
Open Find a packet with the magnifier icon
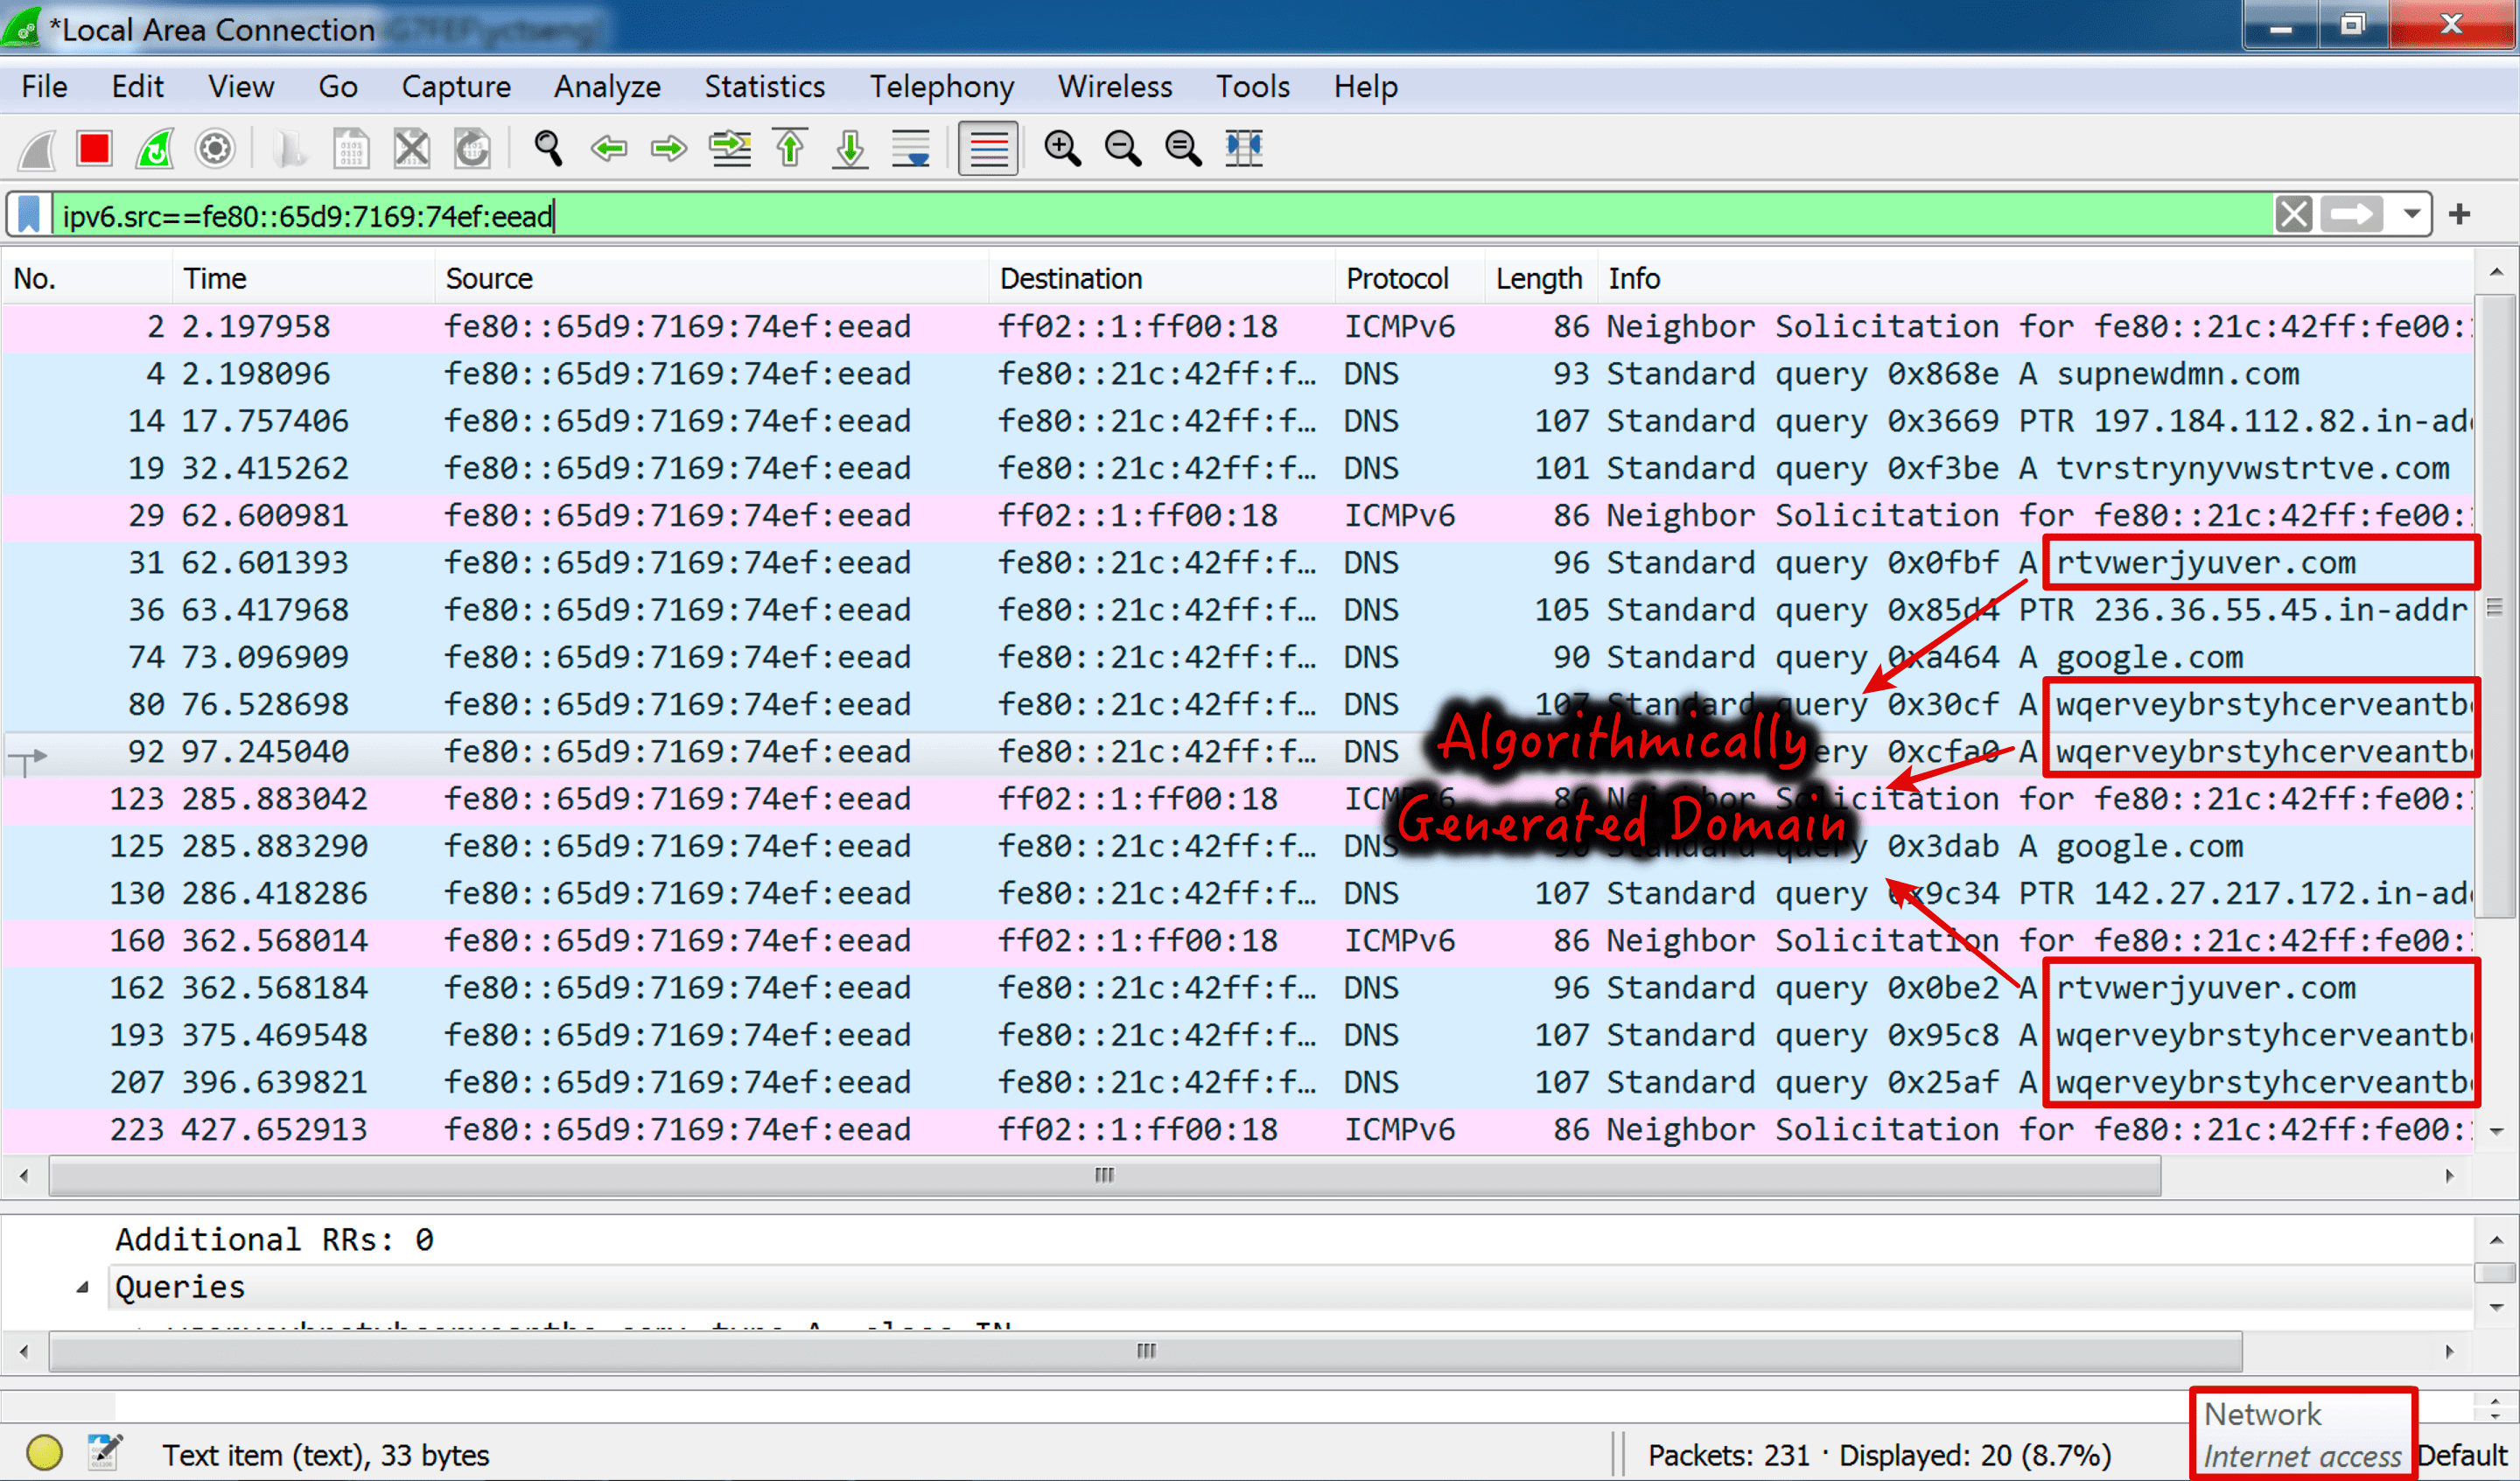point(548,148)
